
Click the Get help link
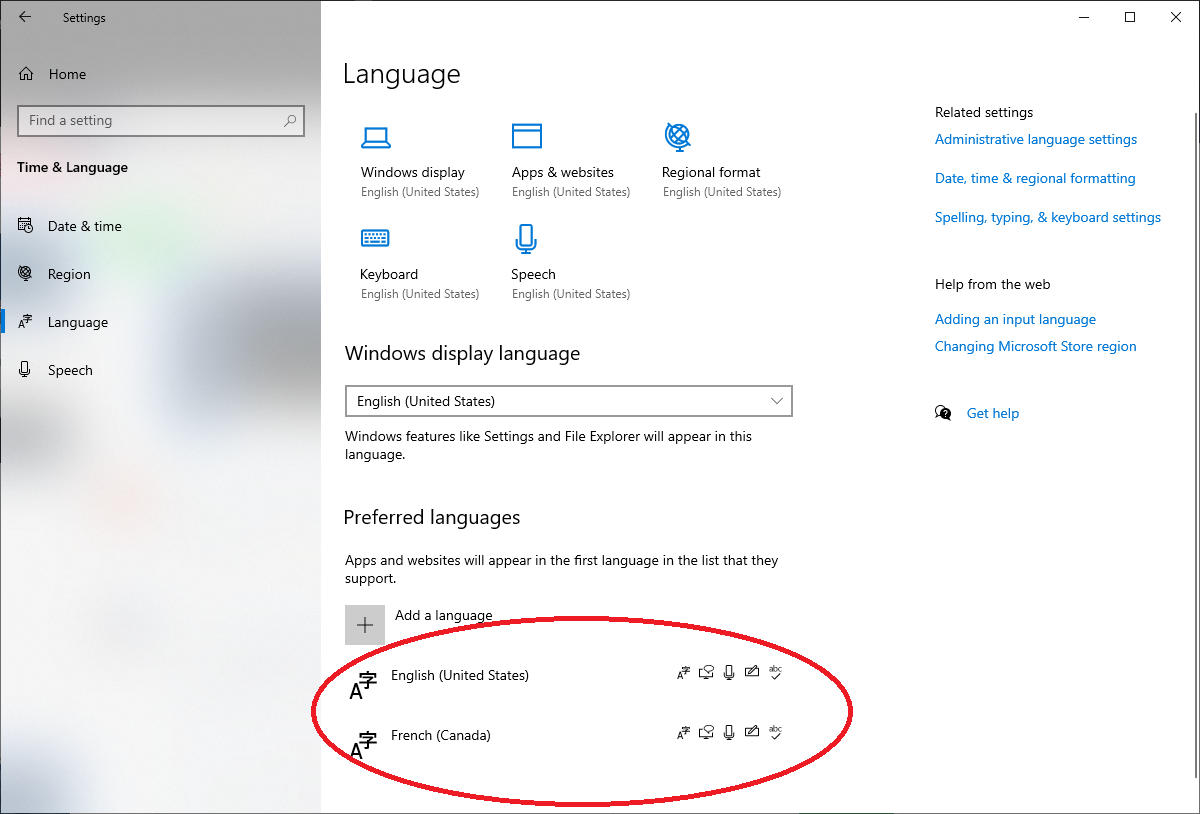tap(993, 413)
